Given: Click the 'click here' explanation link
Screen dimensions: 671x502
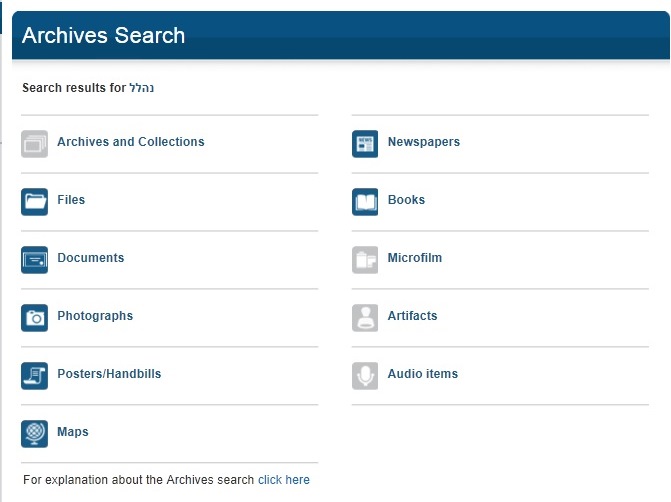Looking at the screenshot, I should click(284, 480).
